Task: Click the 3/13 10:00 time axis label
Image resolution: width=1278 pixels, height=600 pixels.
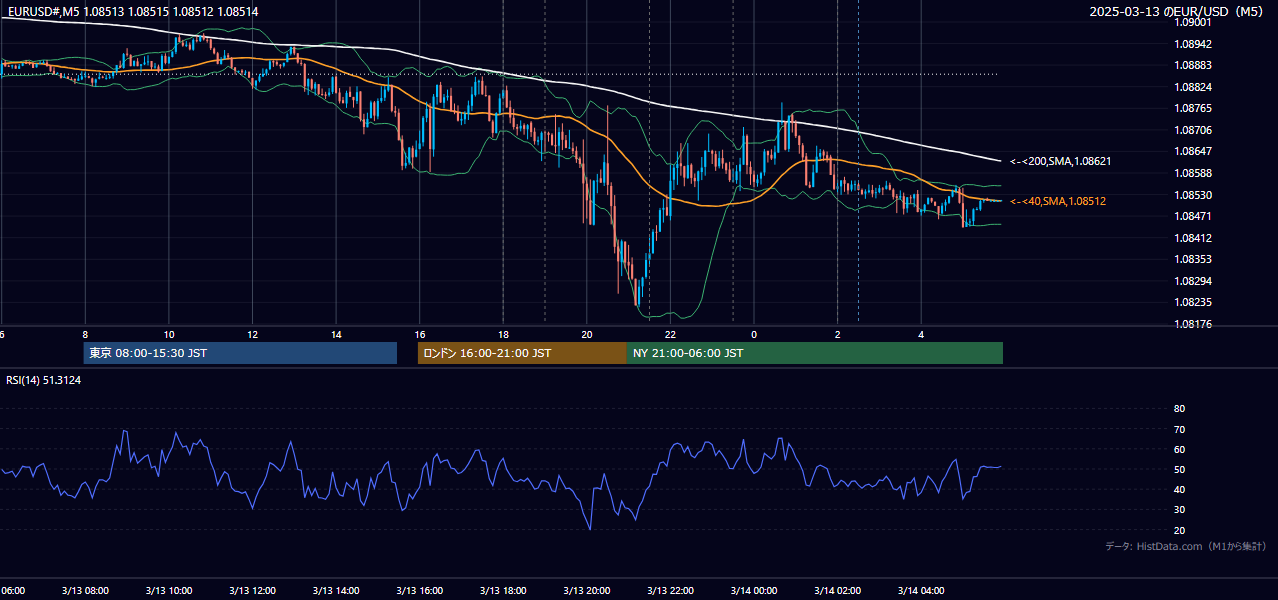Action: [x=168, y=590]
